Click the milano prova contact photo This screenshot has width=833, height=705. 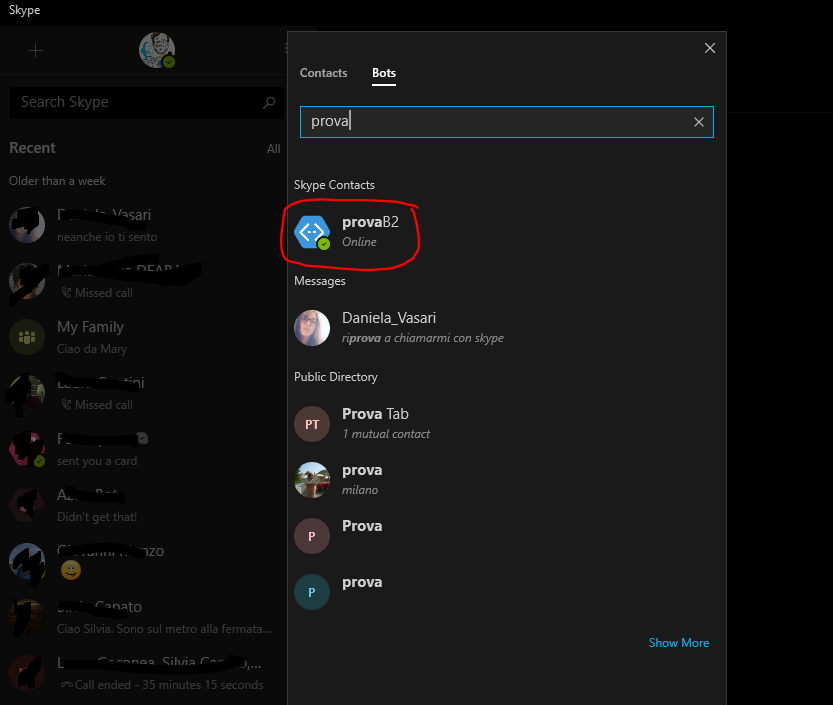(312, 480)
